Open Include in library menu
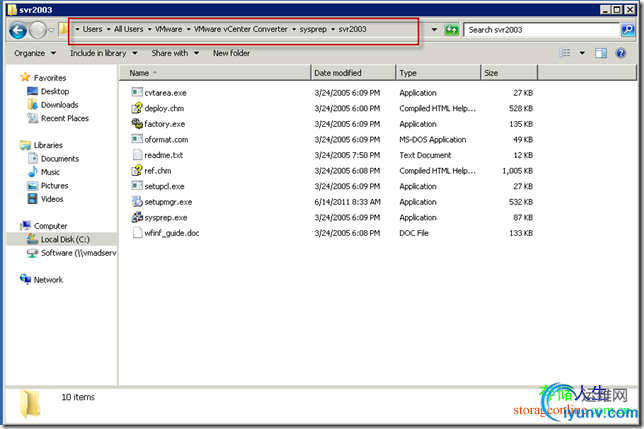 [x=104, y=53]
